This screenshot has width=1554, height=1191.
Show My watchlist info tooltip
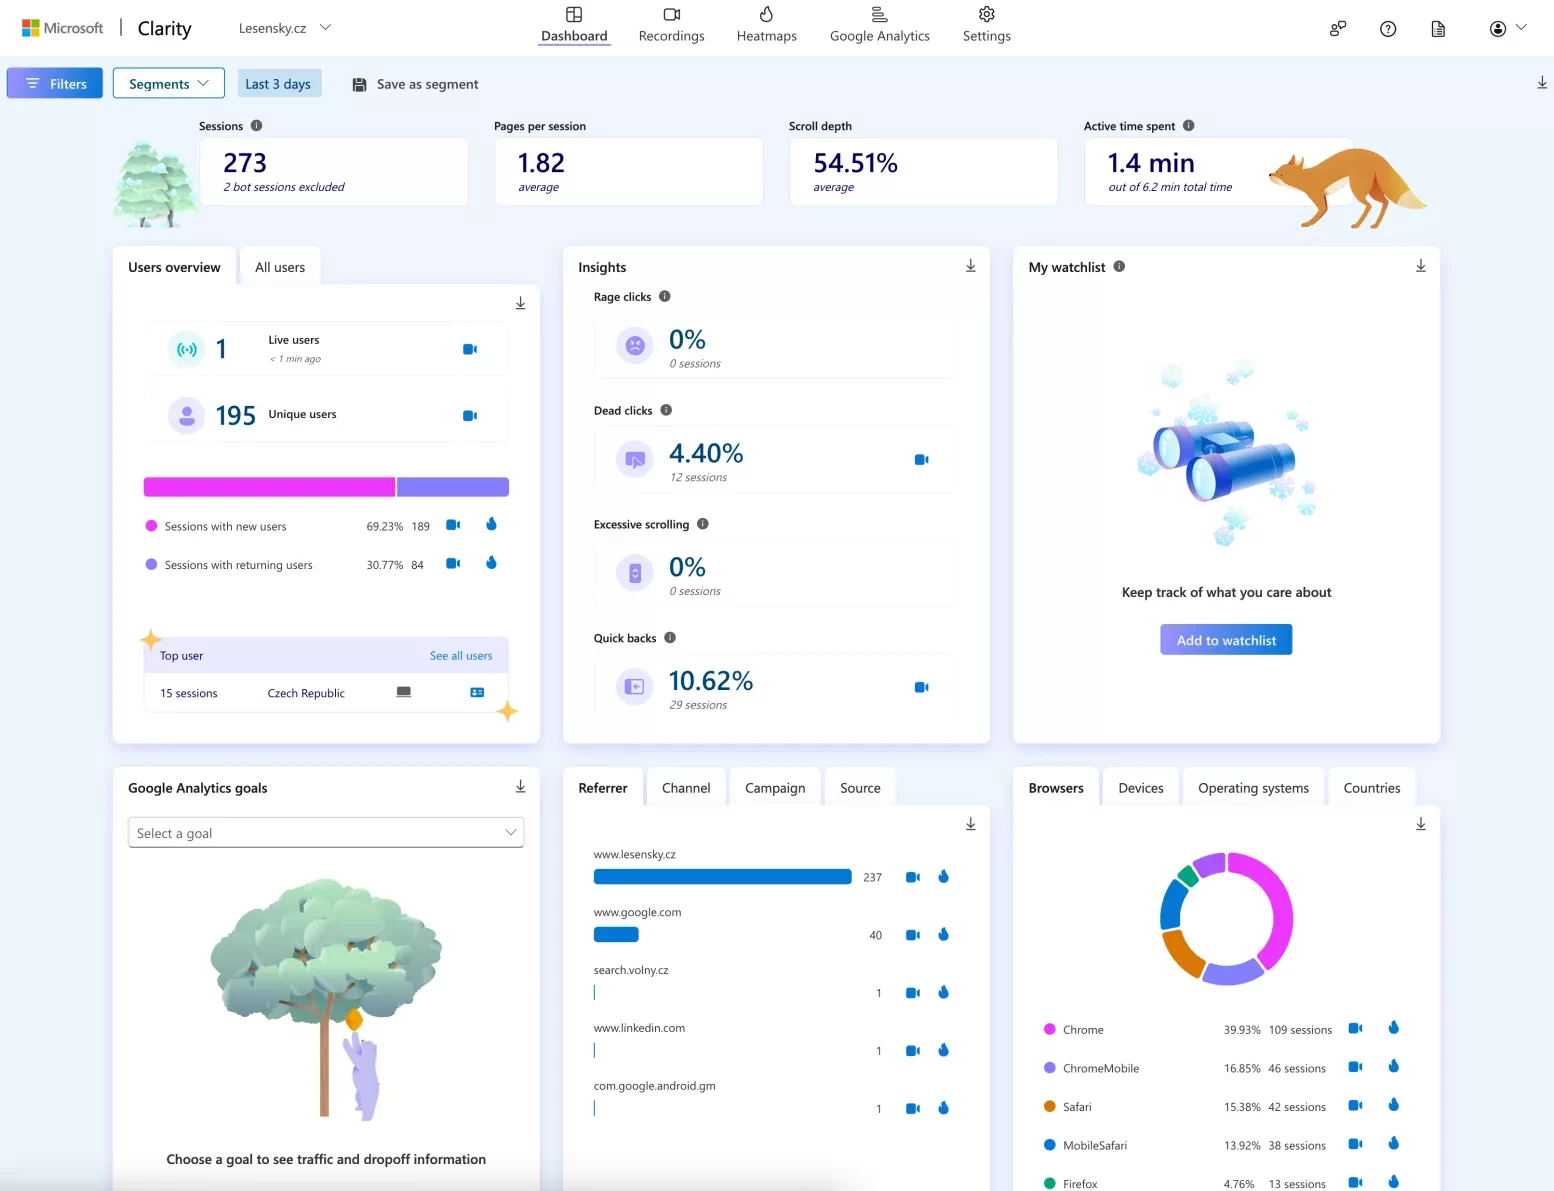point(1119,266)
